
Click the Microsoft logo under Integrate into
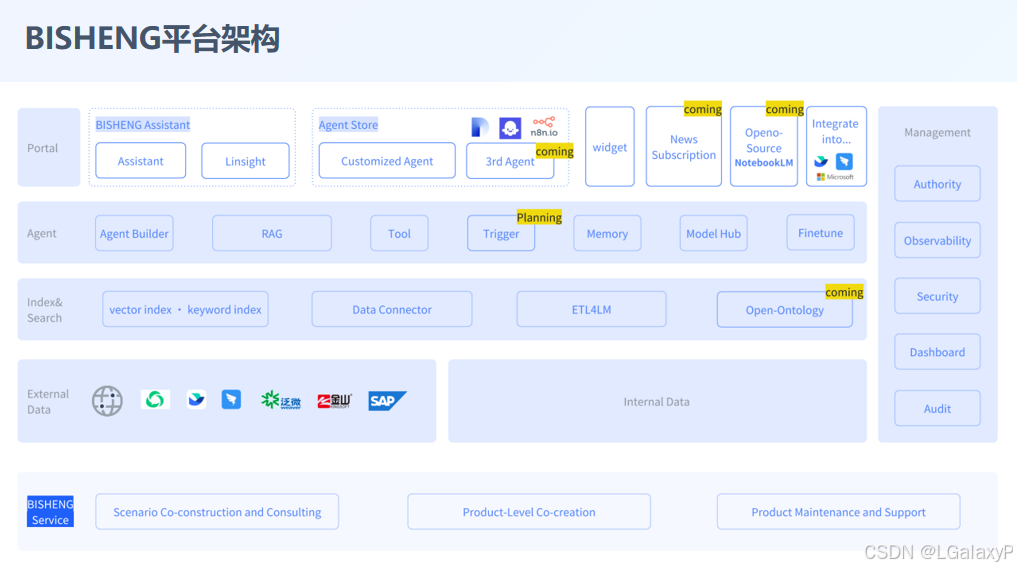pos(835,176)
